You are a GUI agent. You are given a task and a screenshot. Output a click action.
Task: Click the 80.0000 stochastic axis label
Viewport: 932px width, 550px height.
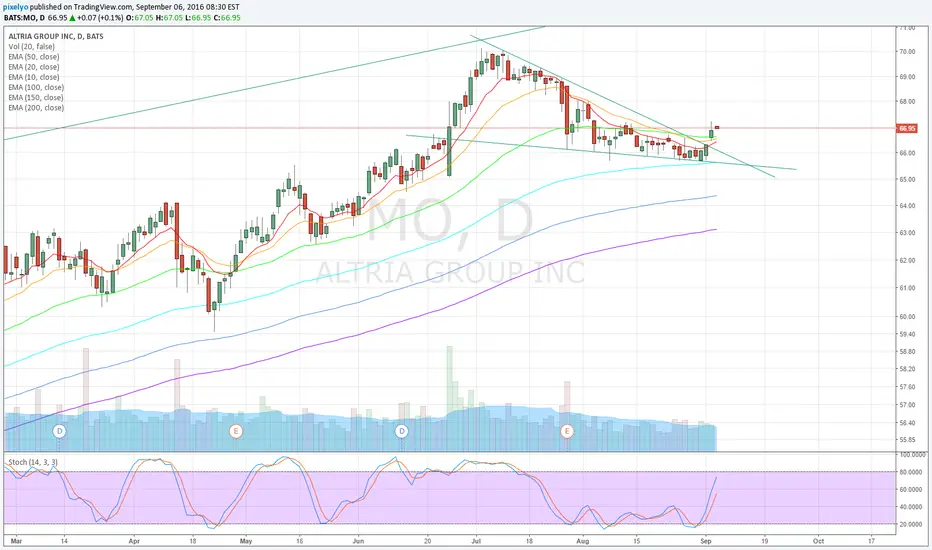pyautogui.click(x=913, y=472)
